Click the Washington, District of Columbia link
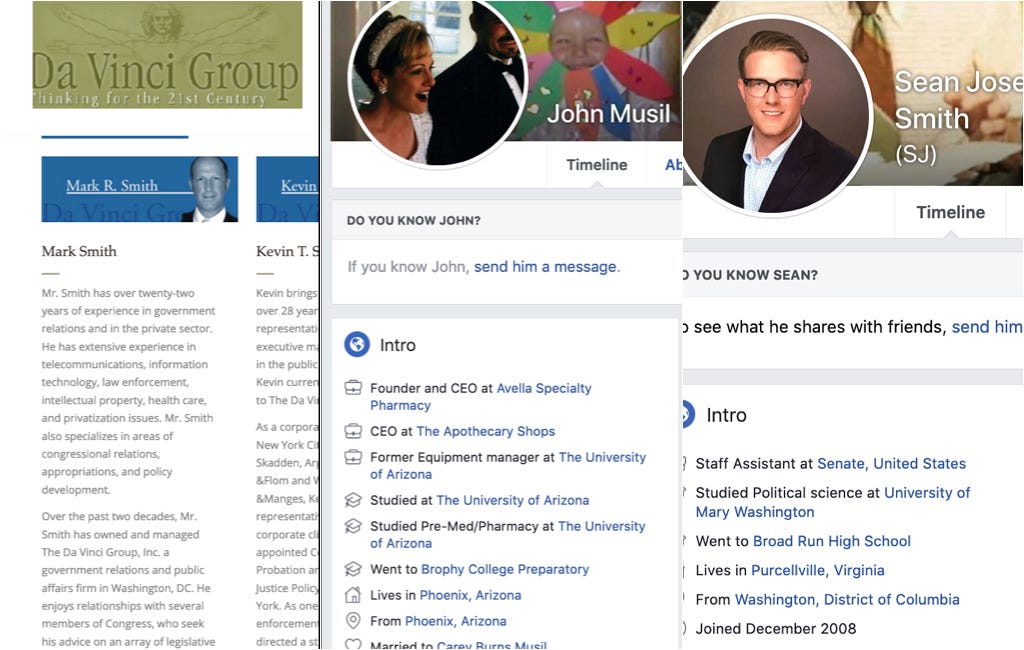This screenshot has height=650, width=1024. click(x=847, y=600)
